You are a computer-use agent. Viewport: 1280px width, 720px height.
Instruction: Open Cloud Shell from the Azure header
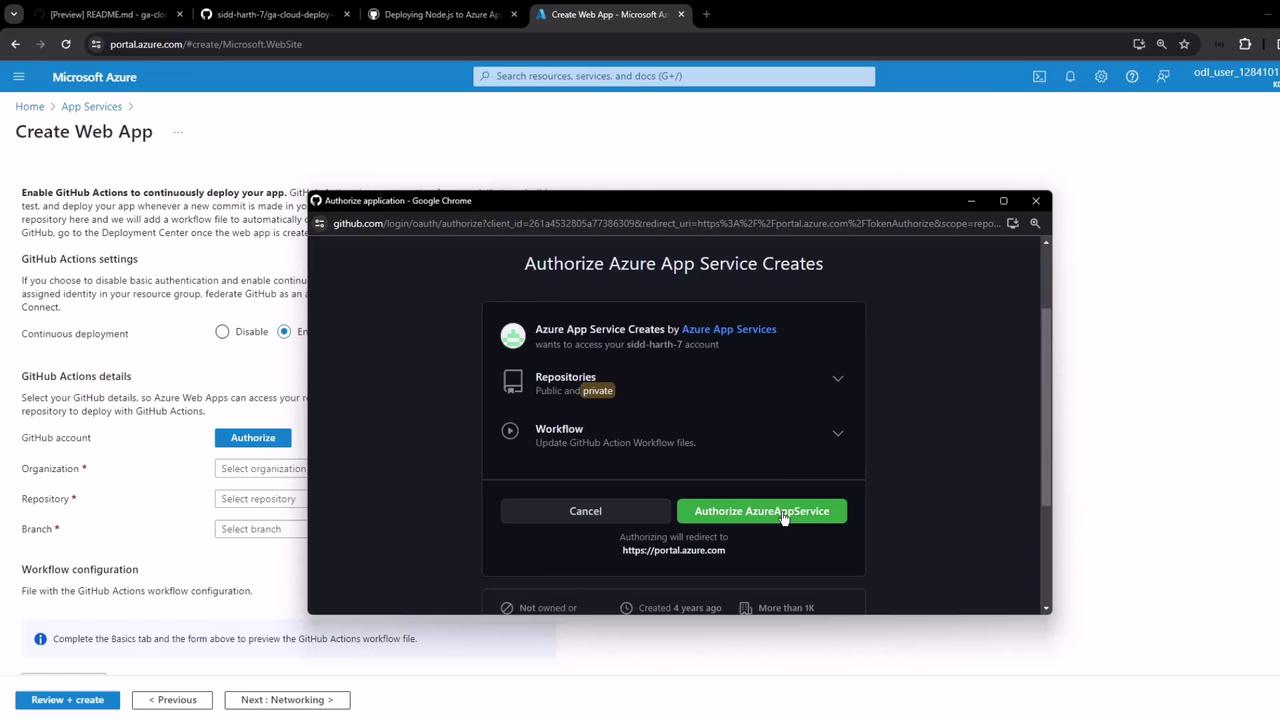pyautogui.click(x=1039, y=77)
